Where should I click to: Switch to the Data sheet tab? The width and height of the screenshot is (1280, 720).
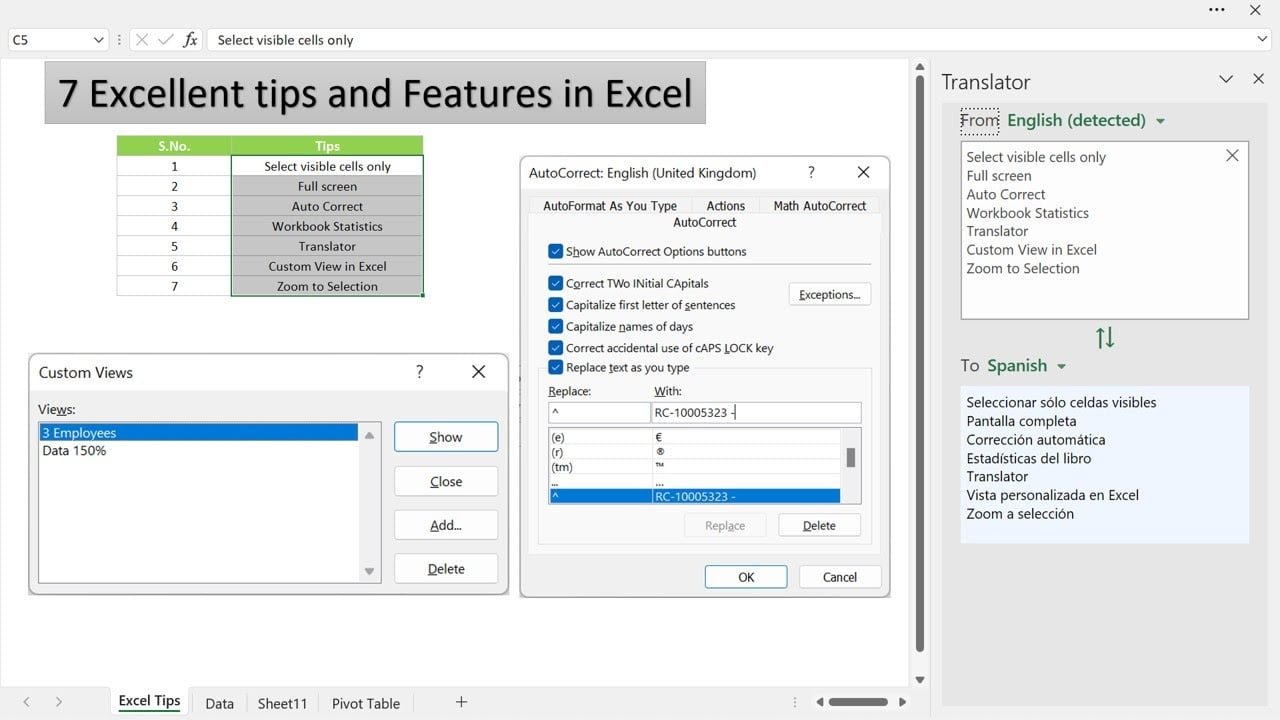[x=219, y=703]
